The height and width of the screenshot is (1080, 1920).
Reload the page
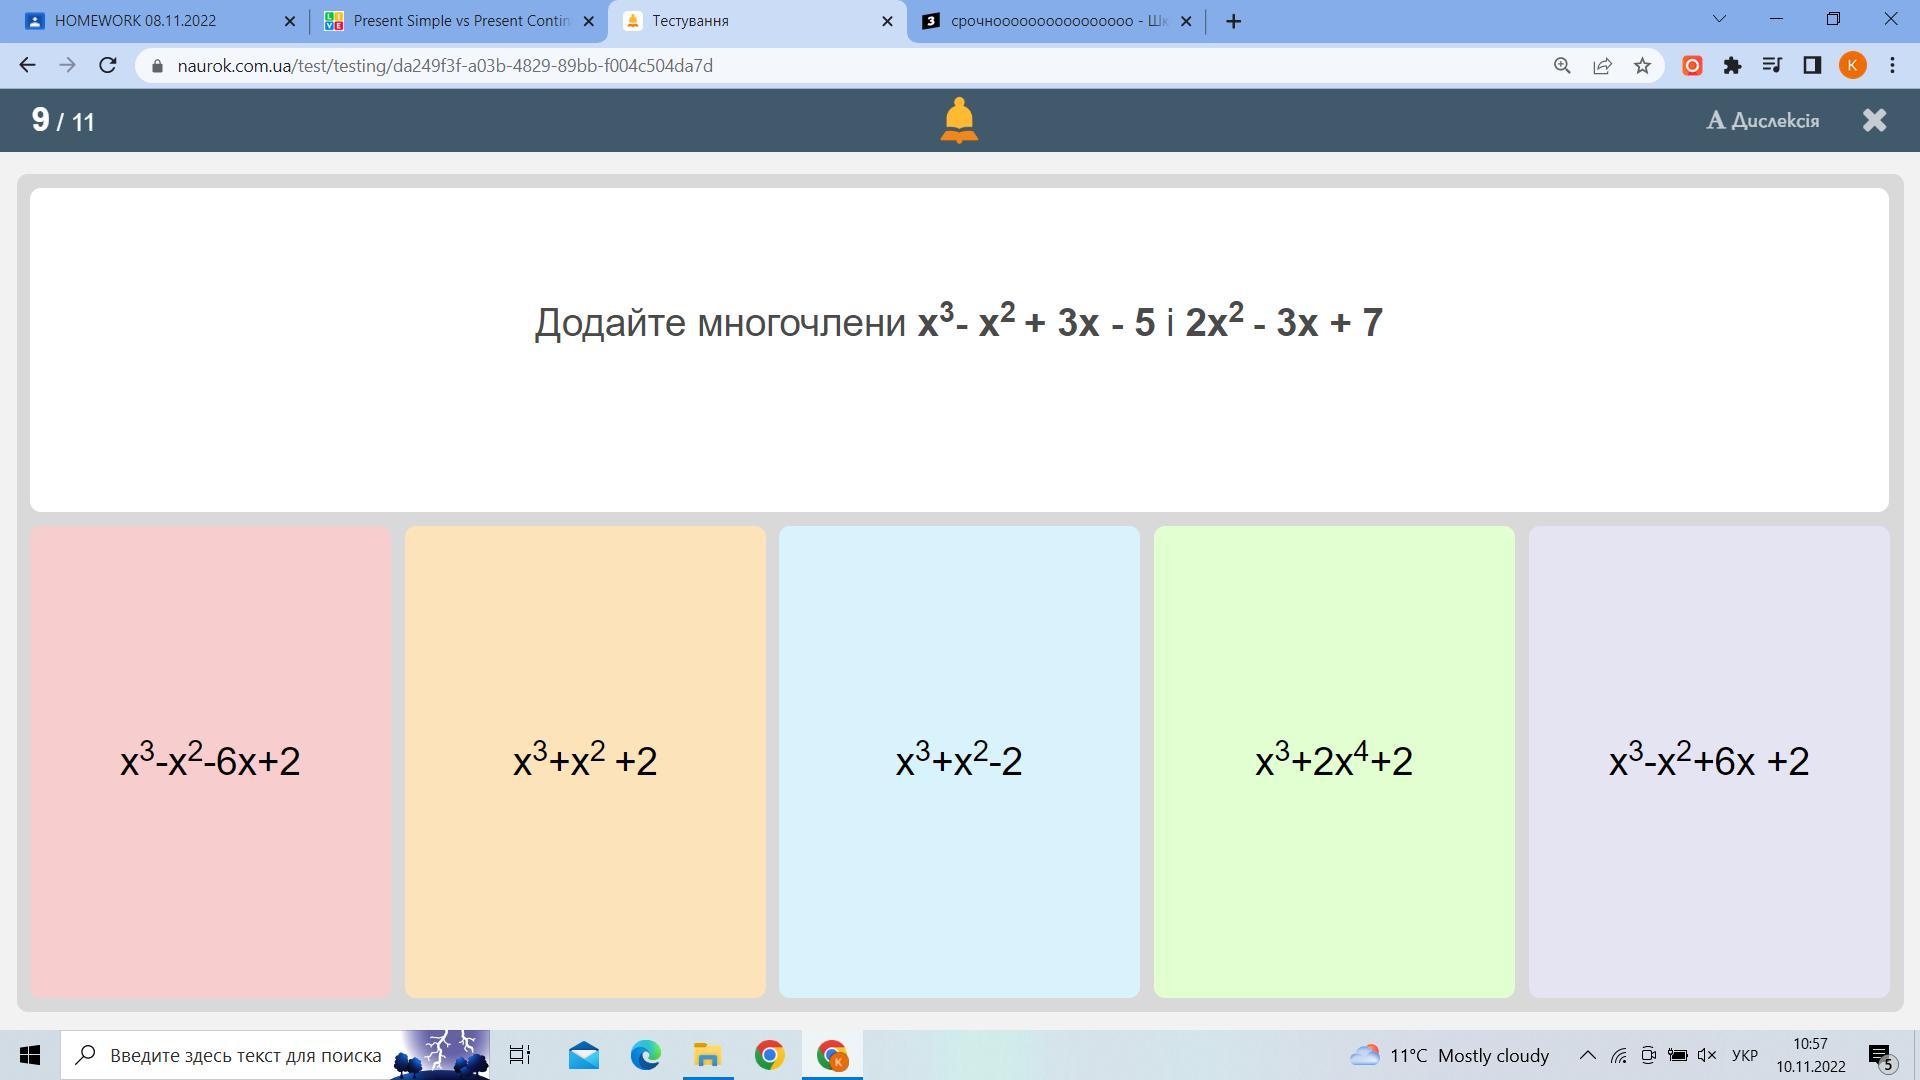click(108, 66)
